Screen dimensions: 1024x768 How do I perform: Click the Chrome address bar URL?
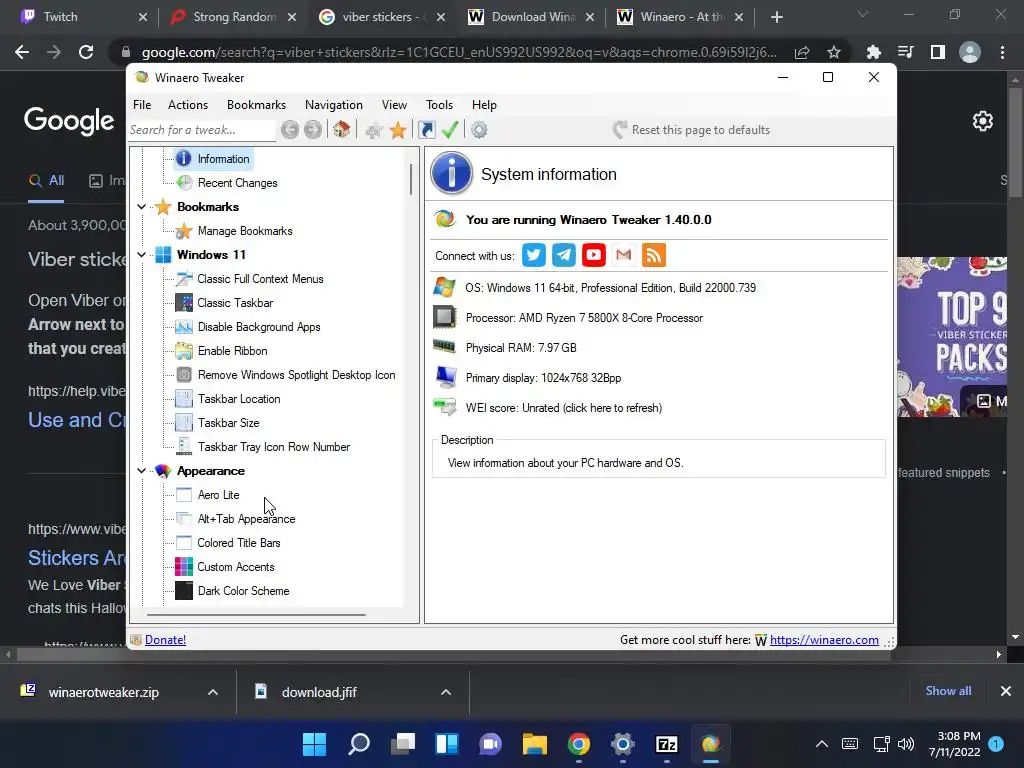tap(458, 52)
